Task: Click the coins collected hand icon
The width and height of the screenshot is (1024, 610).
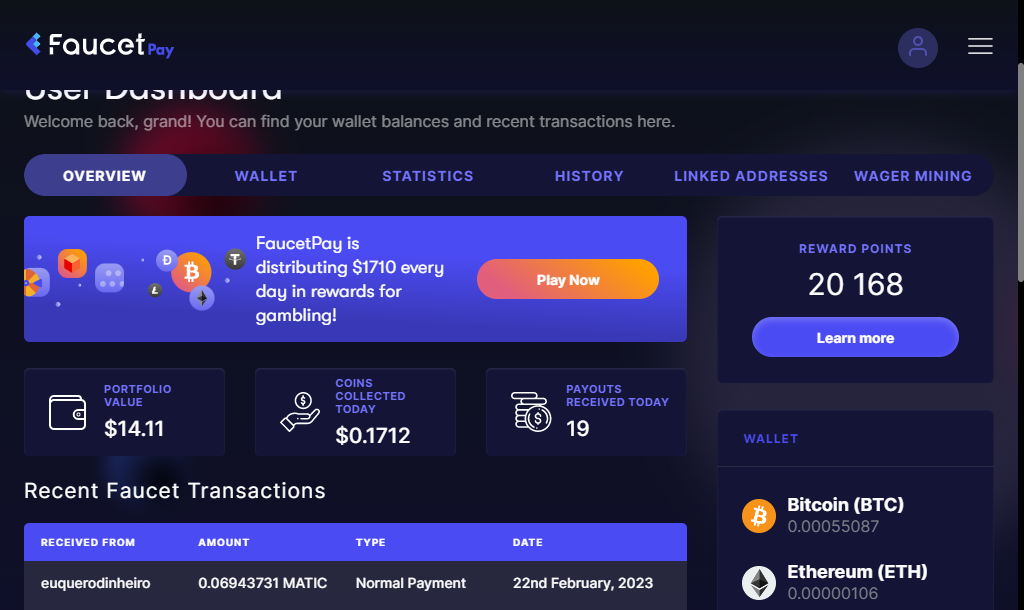Action: (300, 412)
